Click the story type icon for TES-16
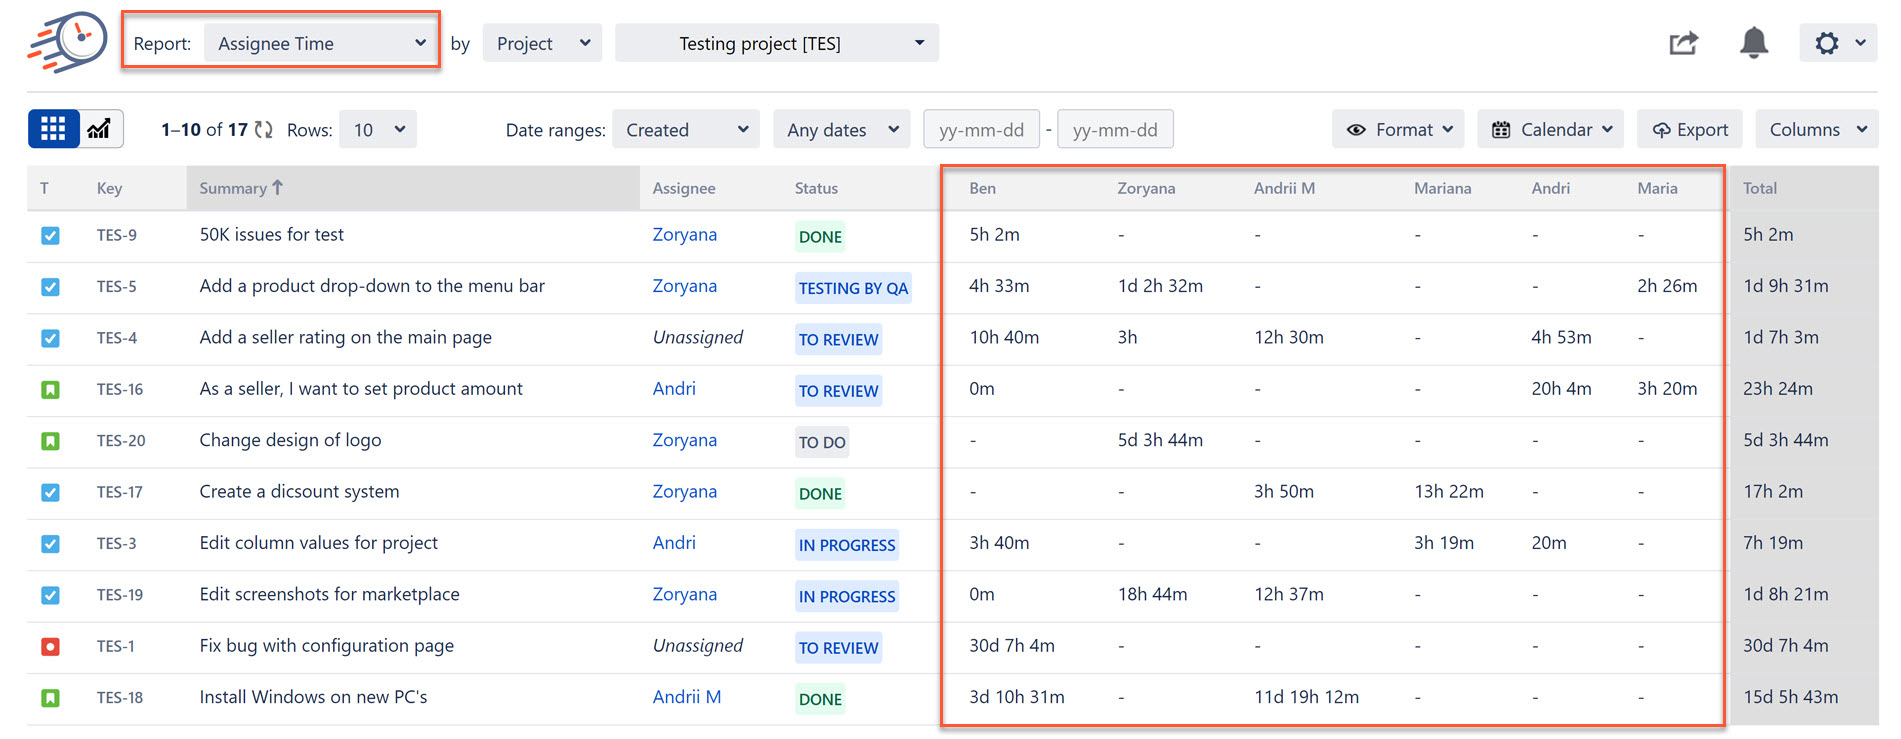This screenshot has height=739, width=1901. [x=50, y=390]
